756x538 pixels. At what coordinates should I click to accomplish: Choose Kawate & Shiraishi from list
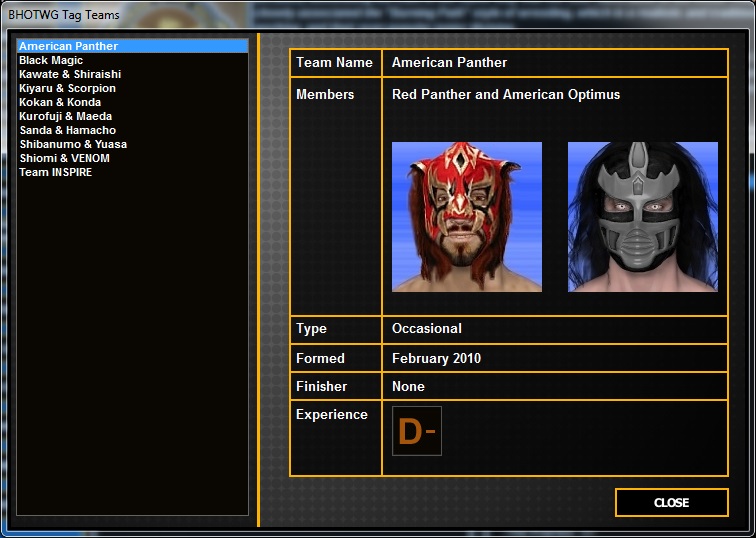(68, 74)
